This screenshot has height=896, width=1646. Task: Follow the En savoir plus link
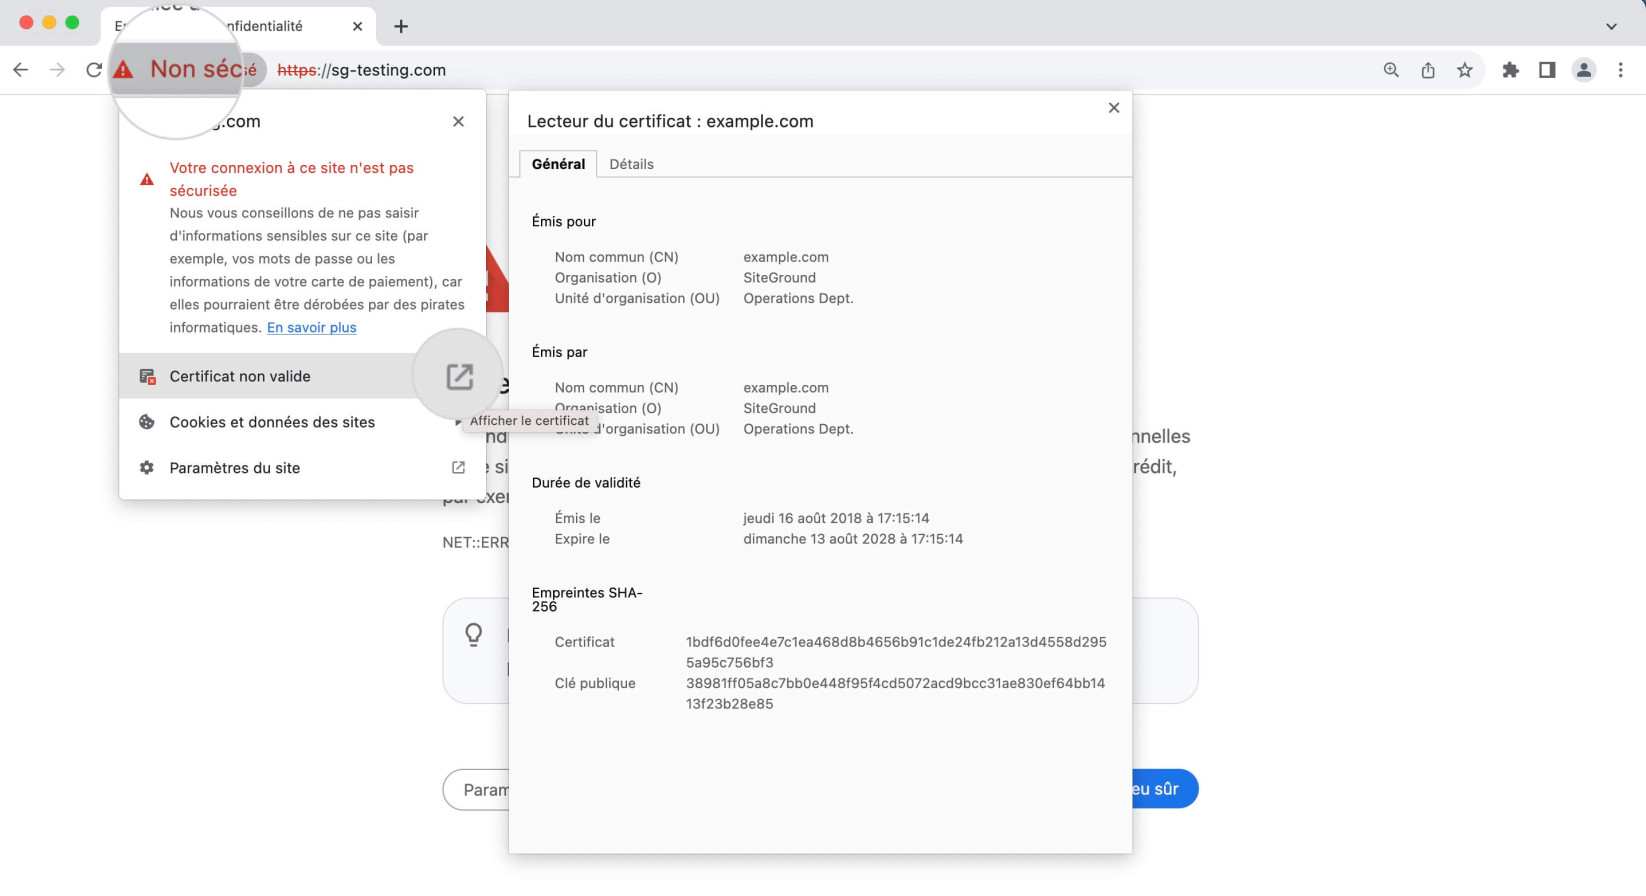312,327
